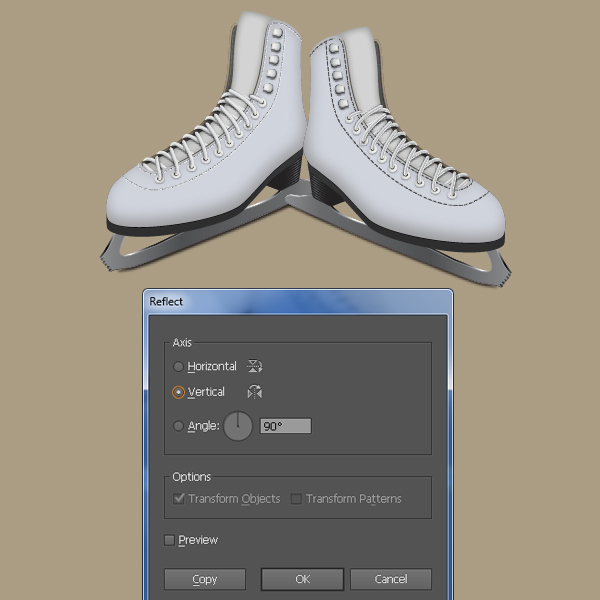Click the Reflect dialog title bar

click(x=298, y=302)
